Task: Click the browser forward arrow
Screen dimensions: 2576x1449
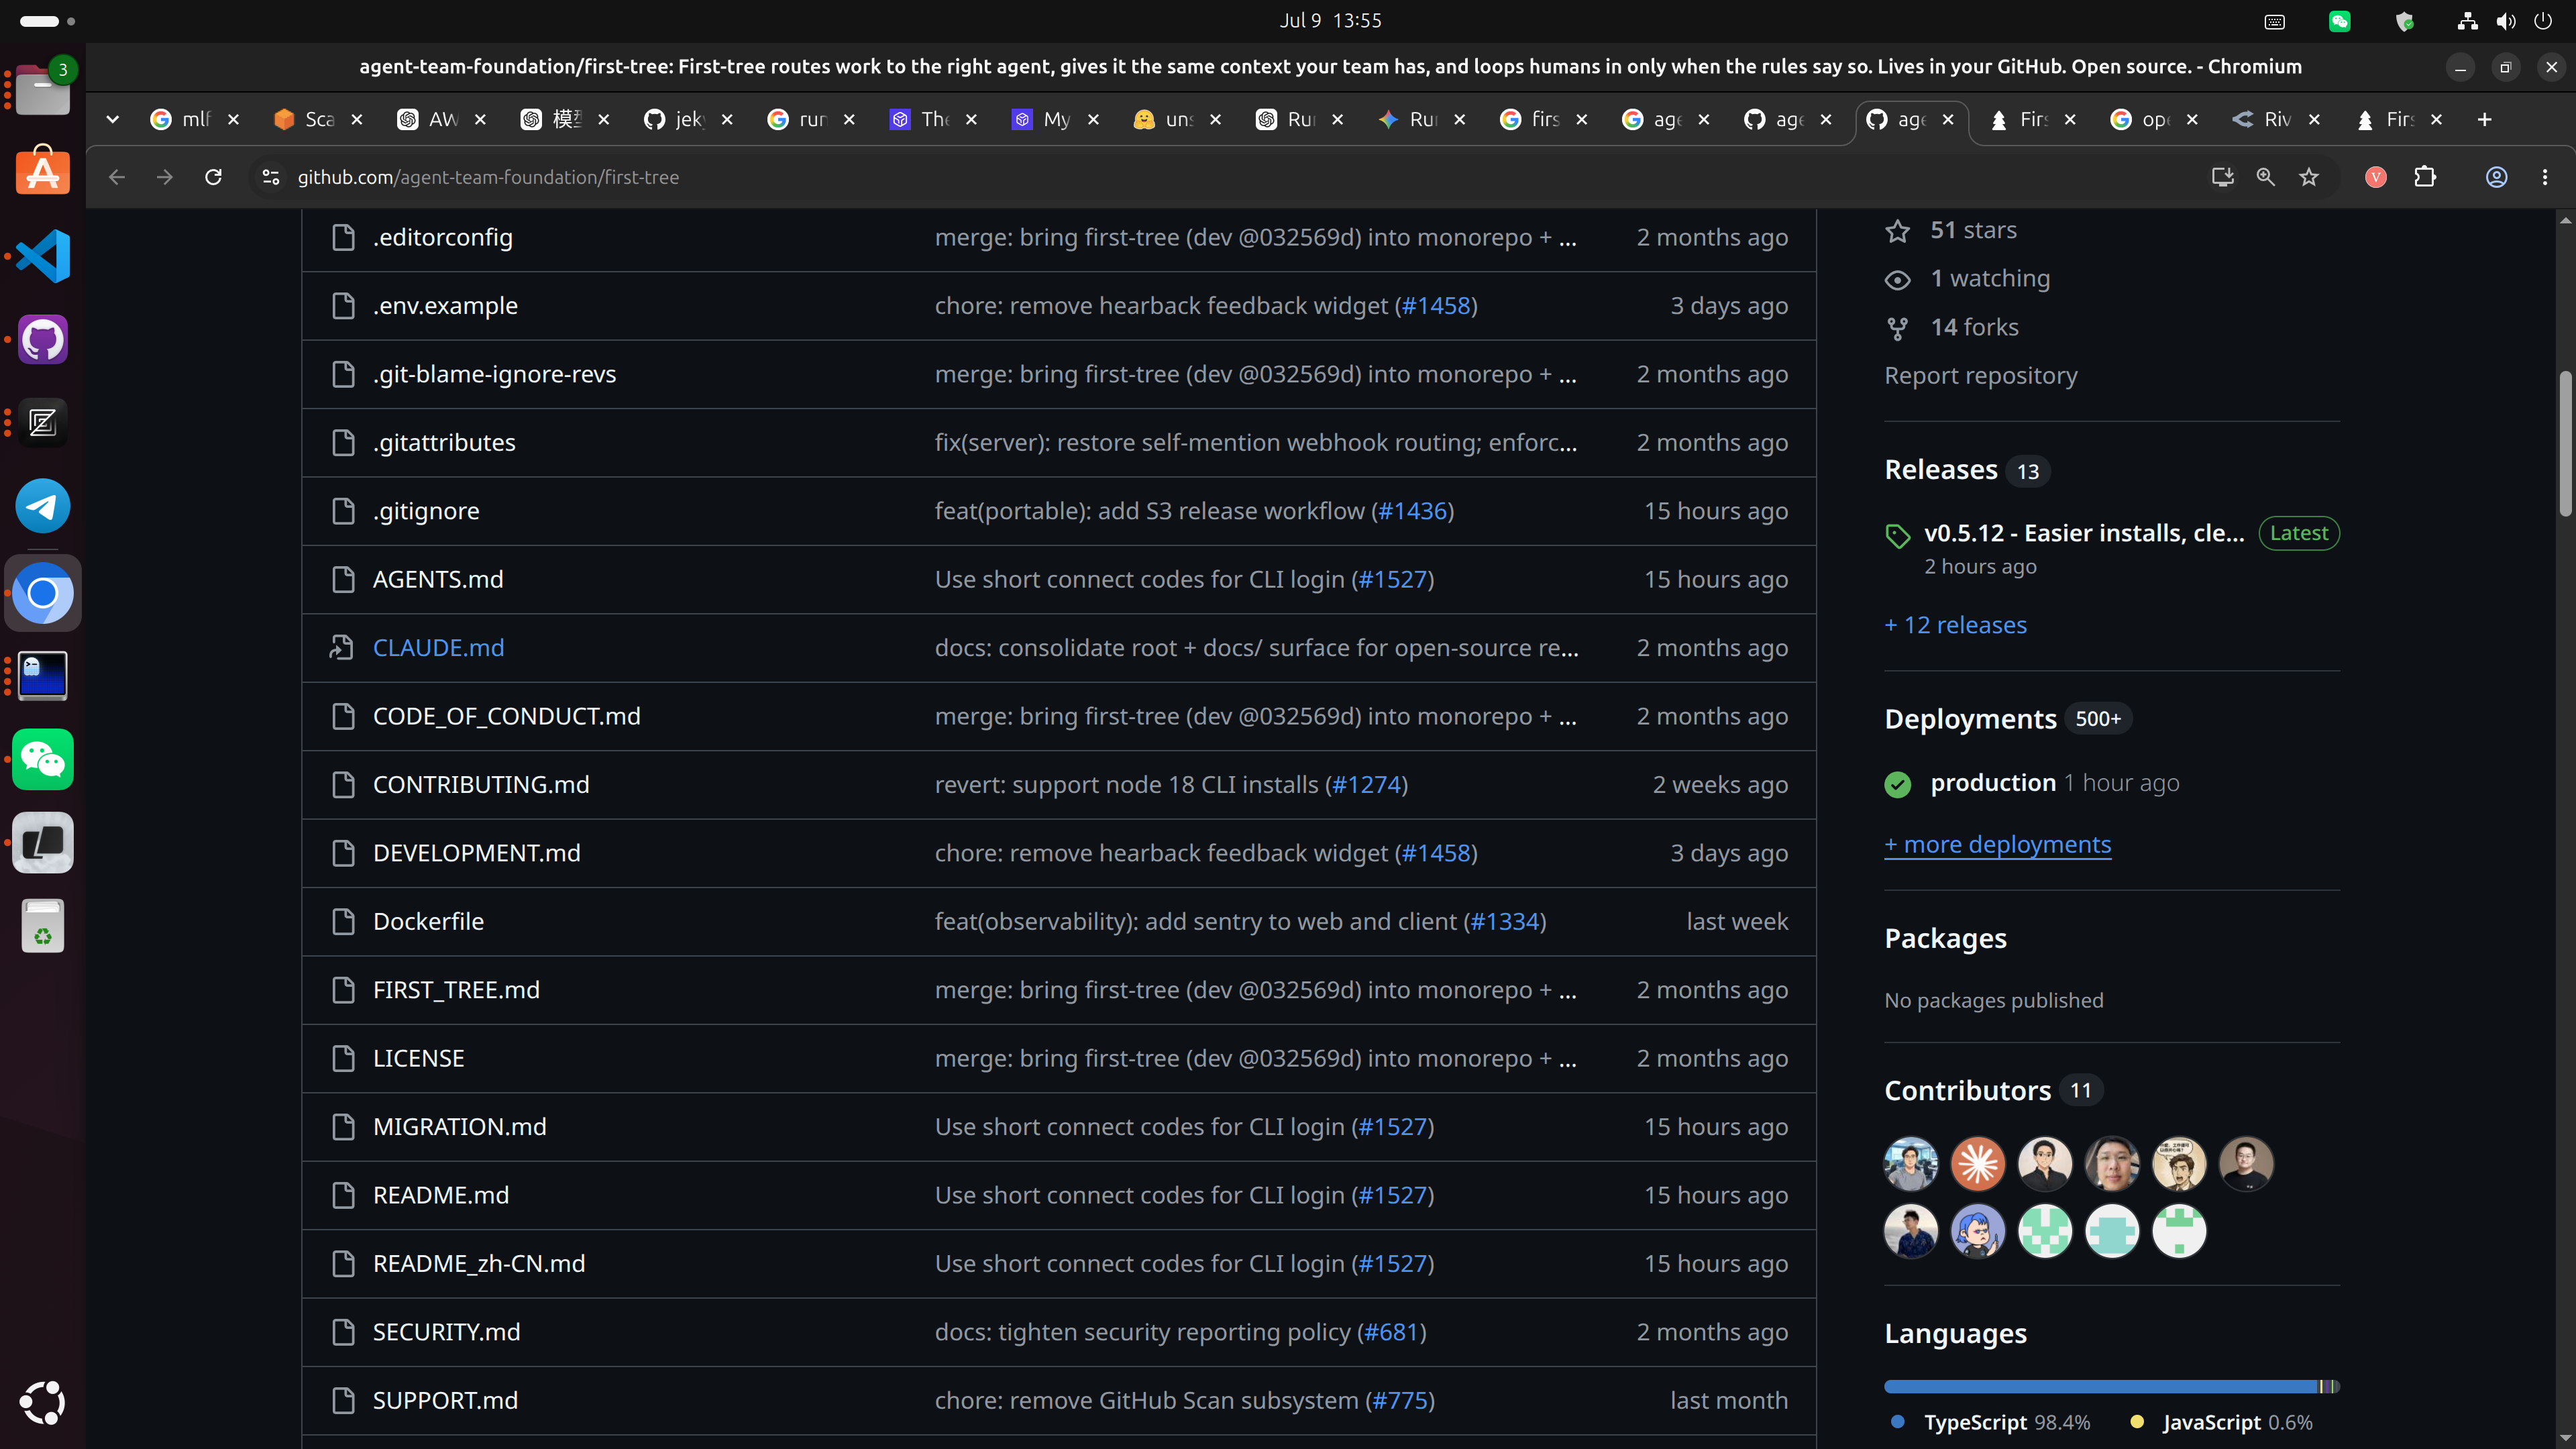Action: click(165, 177)
